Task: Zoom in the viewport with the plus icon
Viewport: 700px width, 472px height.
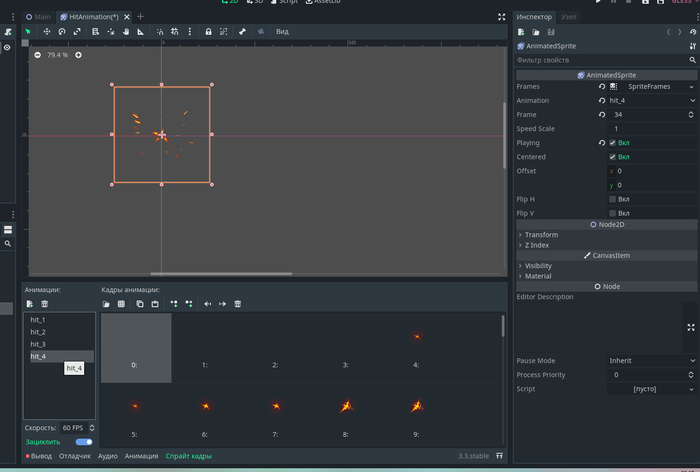Action: pyautogui.click(x=79, y=55)
